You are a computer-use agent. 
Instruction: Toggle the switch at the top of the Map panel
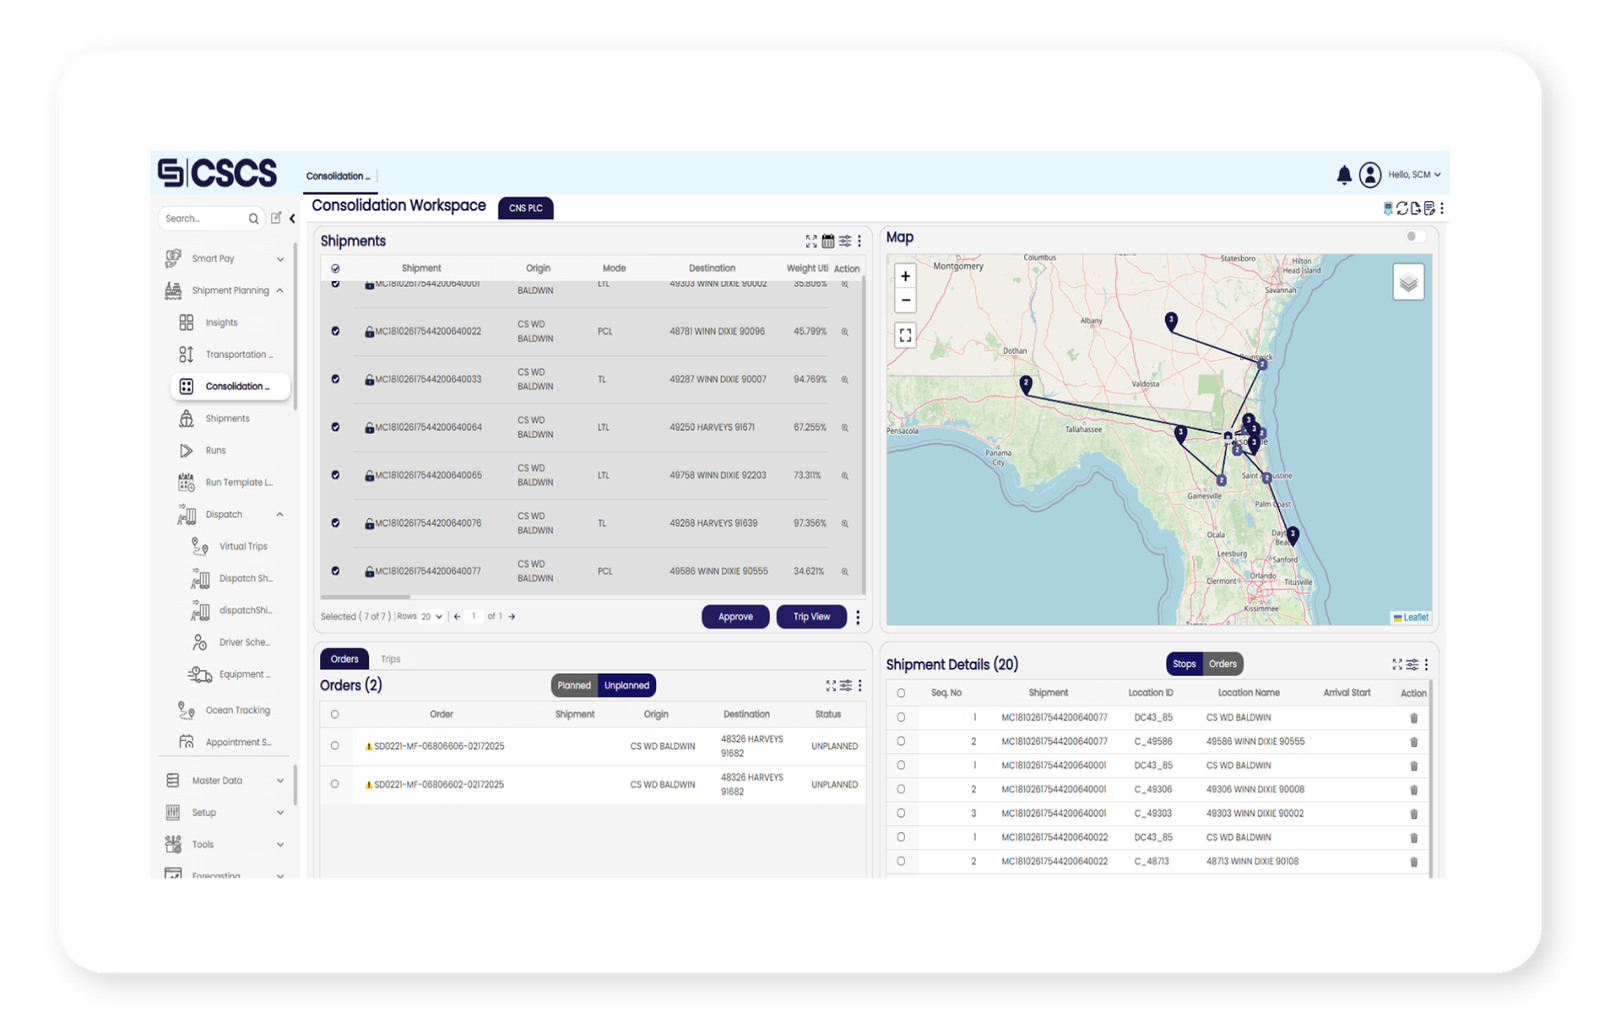(x=1415, y=236)
